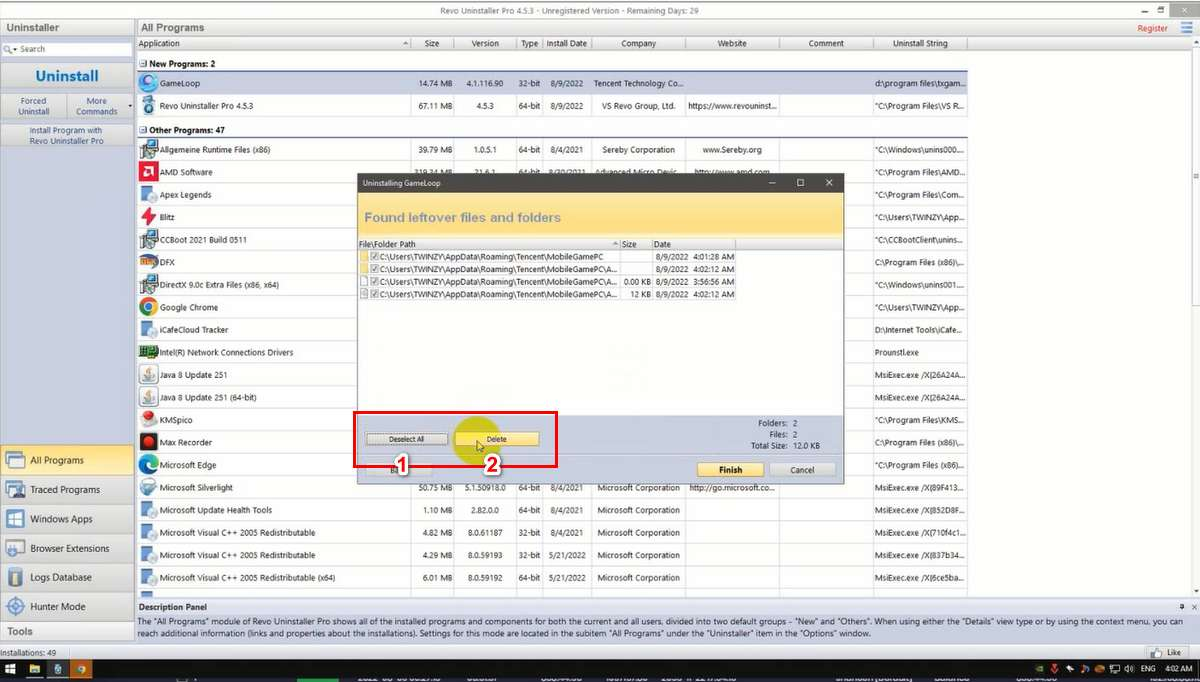
Task: Toggle the checkbox of the 12 KB leftover file
Action: click(375, 294)
